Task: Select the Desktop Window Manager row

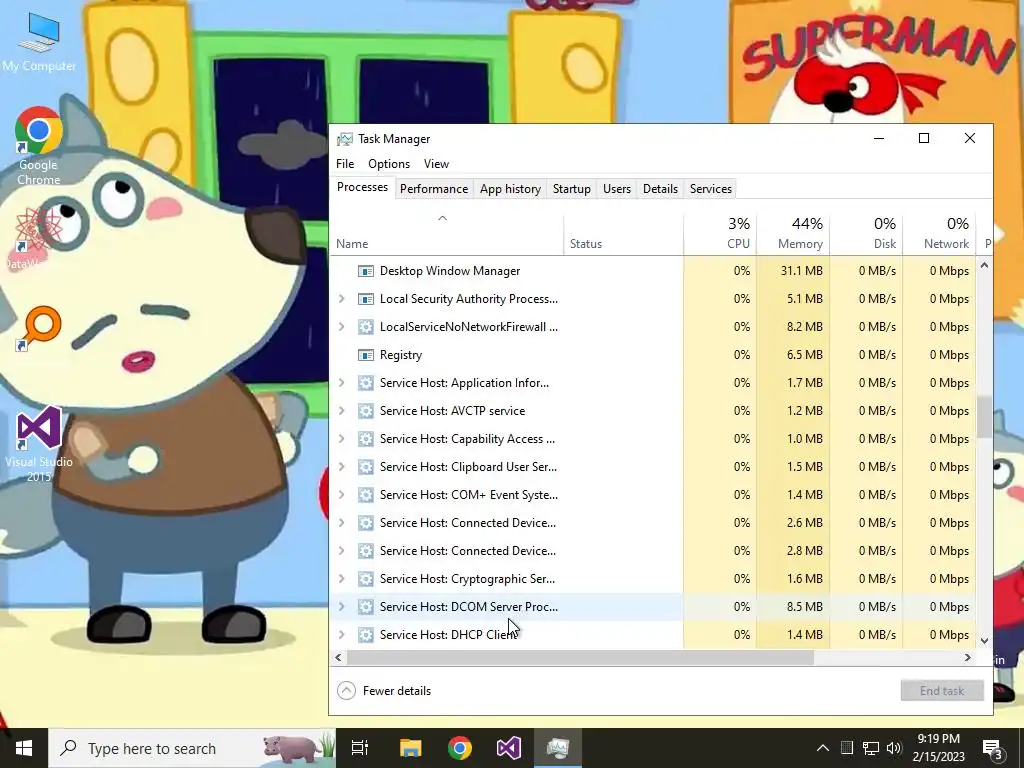Action: coord(652,271)
